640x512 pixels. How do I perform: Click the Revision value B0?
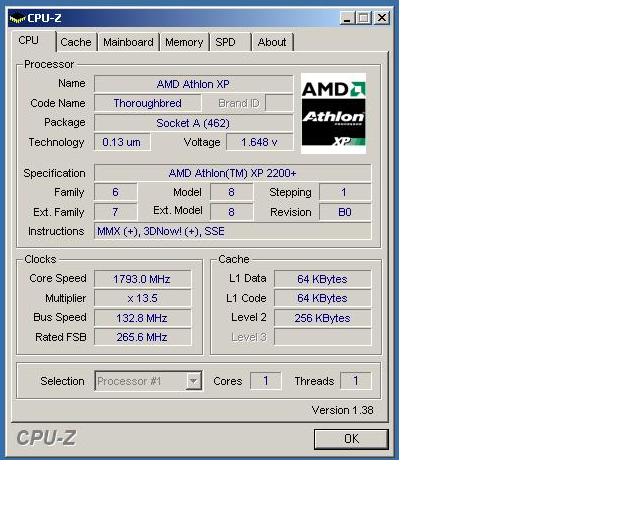(345, 212)
